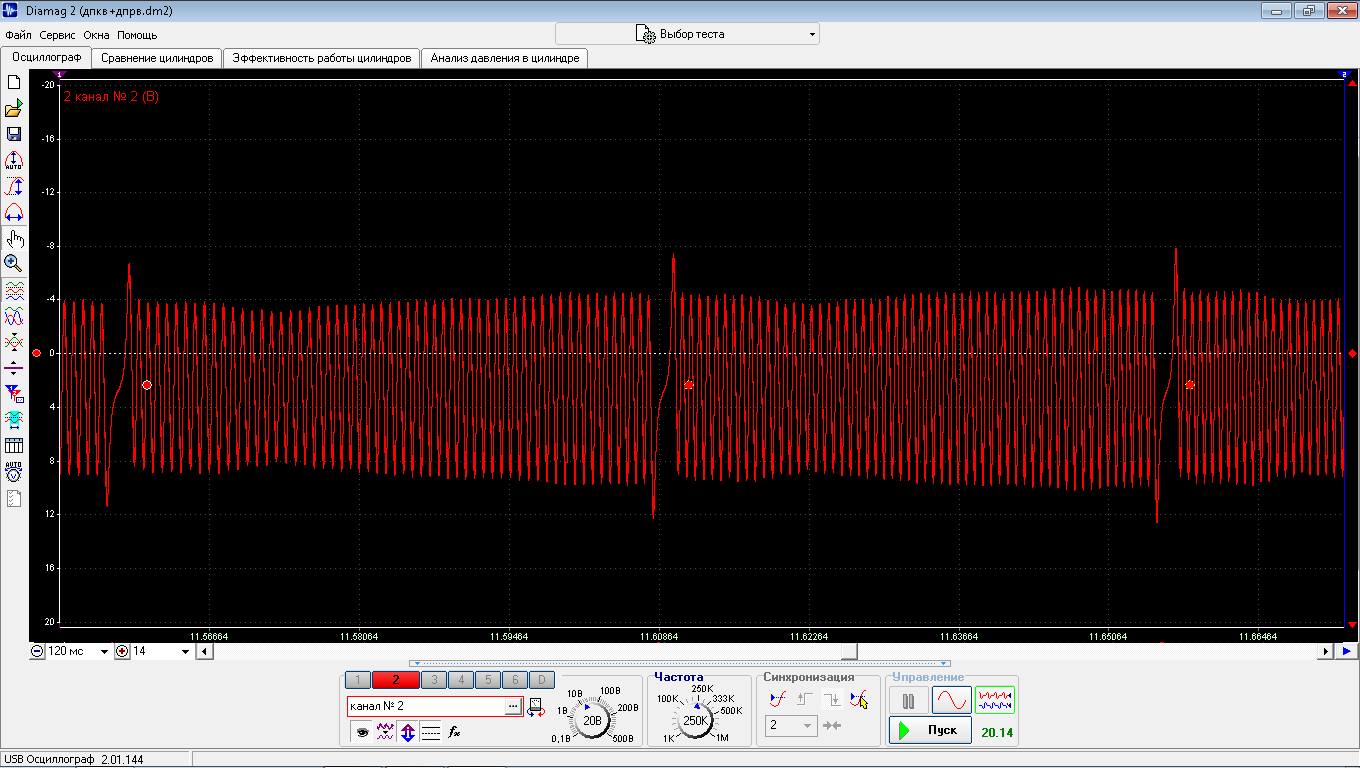The height and width of the screenshot is (768, 1360).
Task: Open the Сервис menu
Action: (x=58, y=35)
